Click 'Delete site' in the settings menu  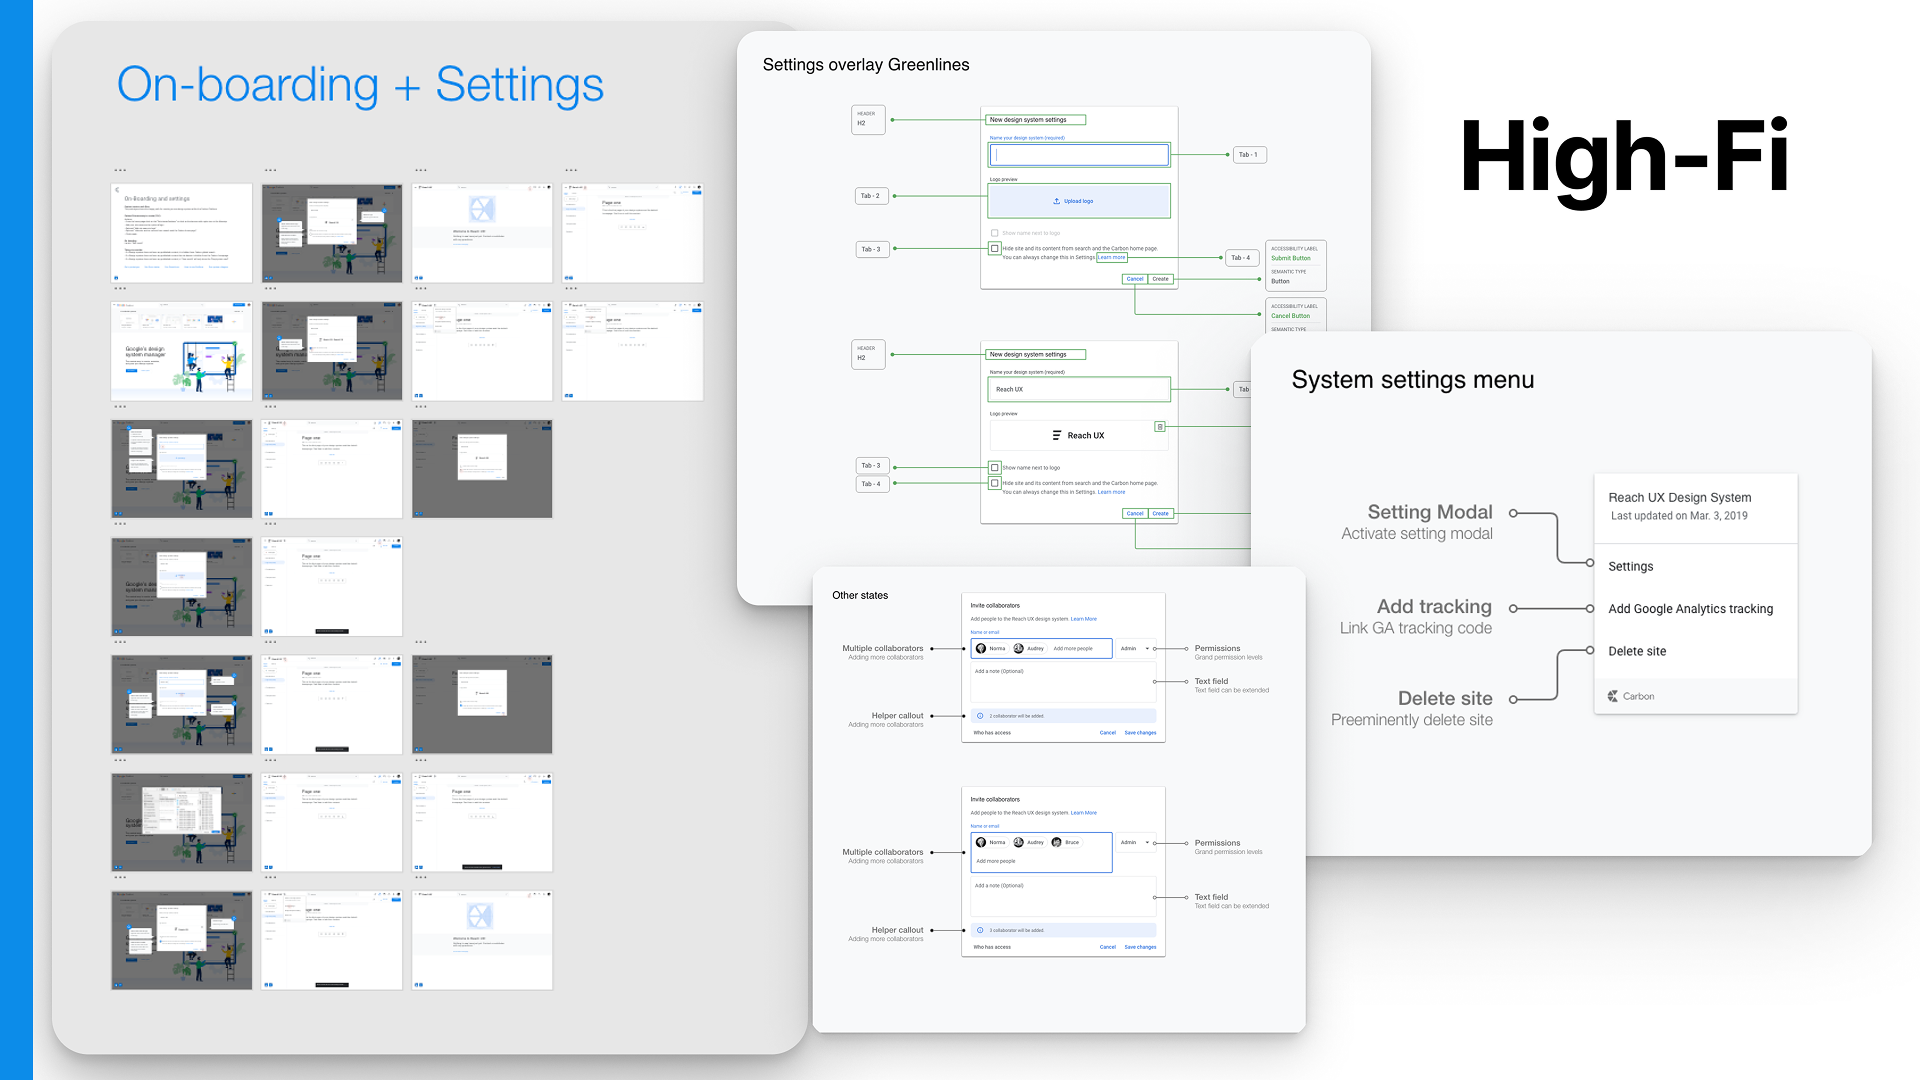pos(1637,651)
